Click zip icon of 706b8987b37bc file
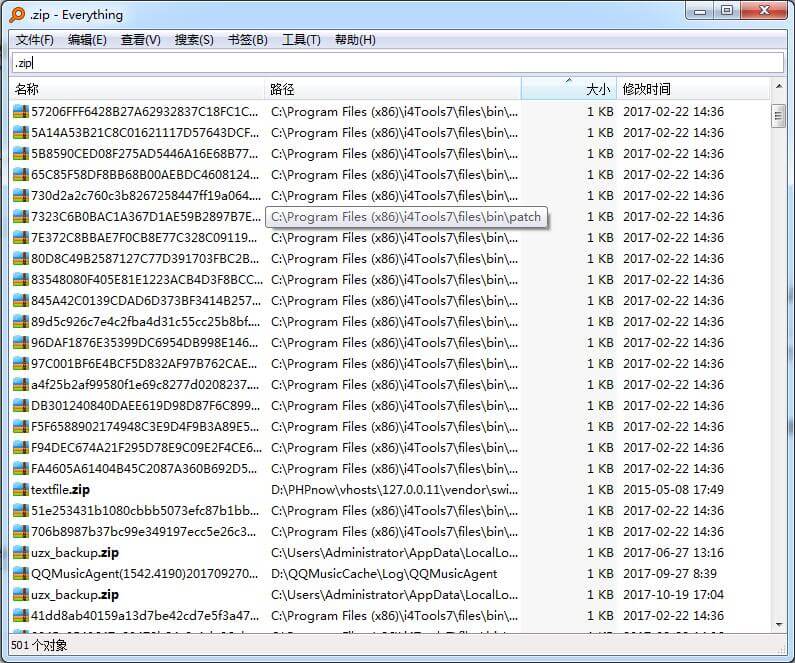This screenshot has width=795, height=663. click(21, 532)
